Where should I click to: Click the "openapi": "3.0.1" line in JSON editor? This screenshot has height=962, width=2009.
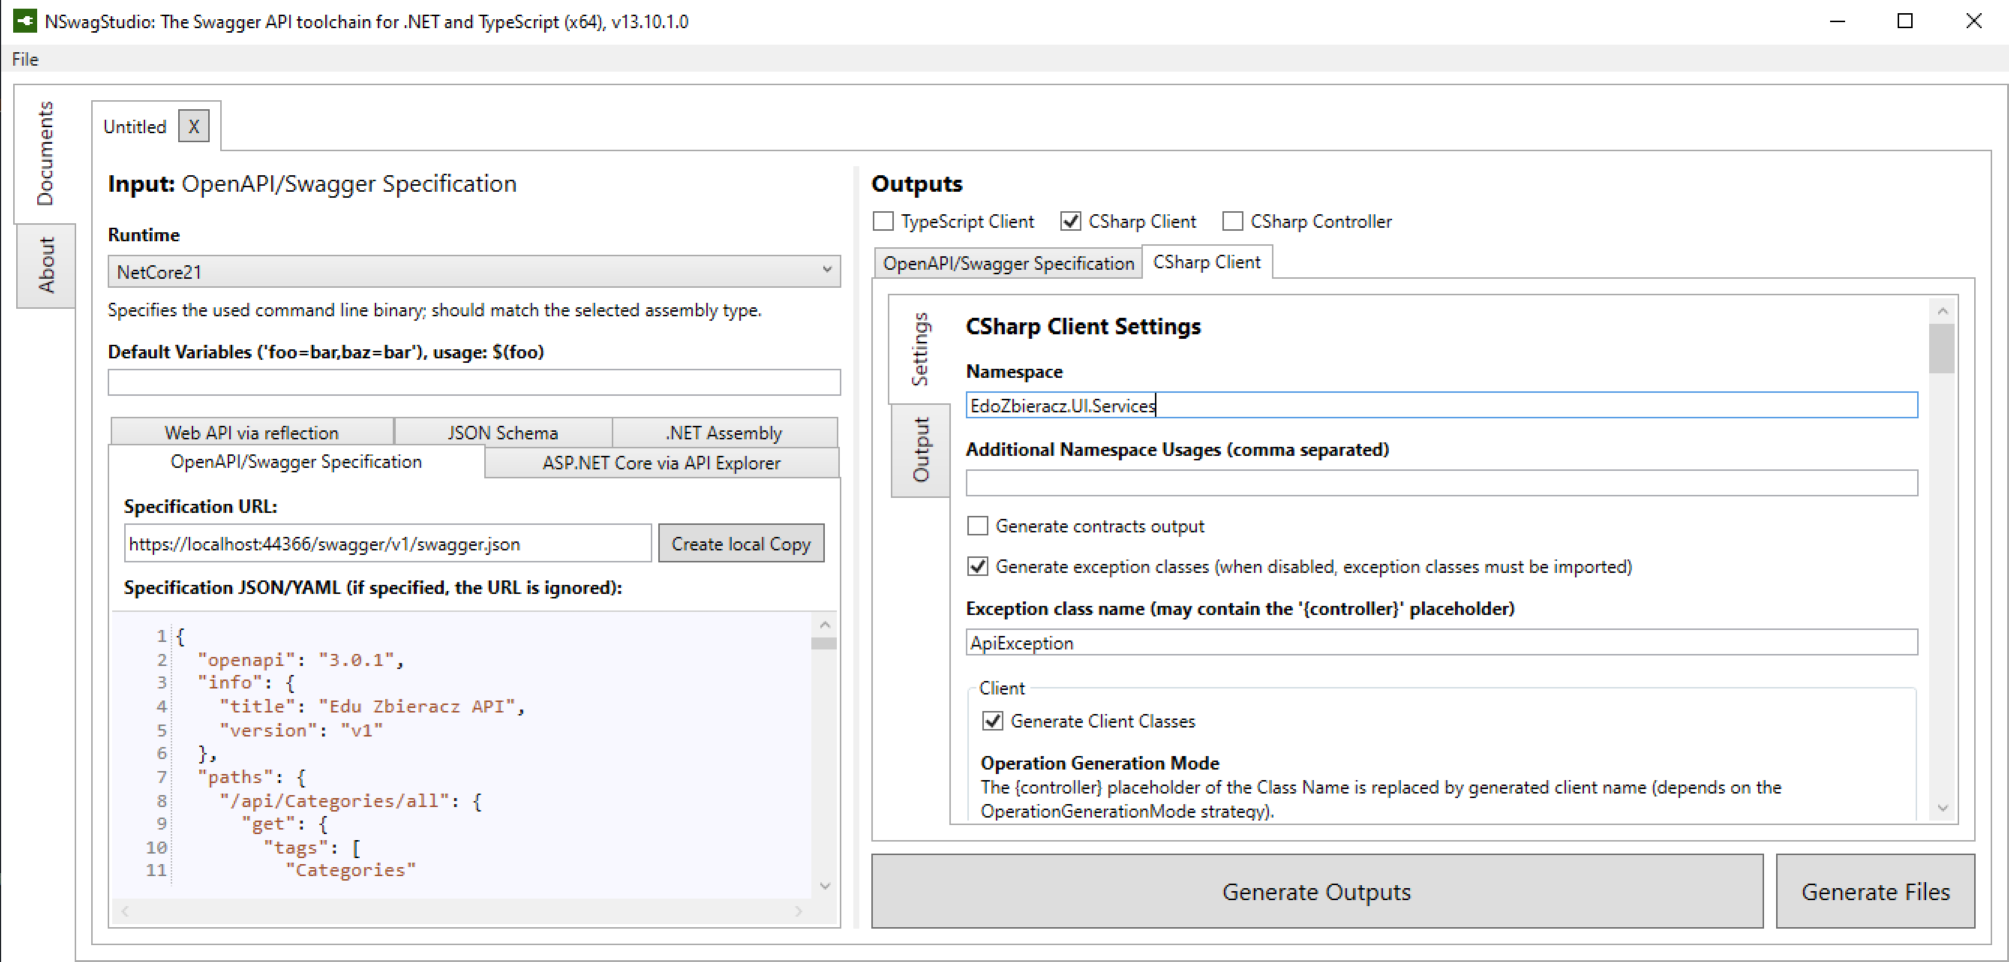[x=301, y=660]
